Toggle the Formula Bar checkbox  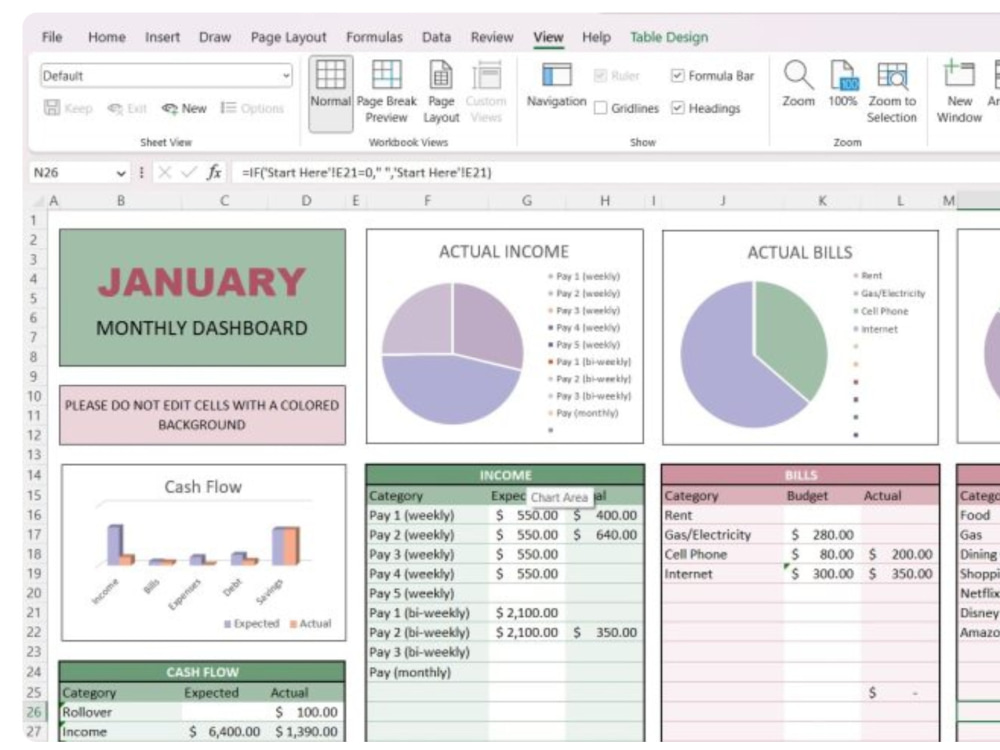point(677,76)
